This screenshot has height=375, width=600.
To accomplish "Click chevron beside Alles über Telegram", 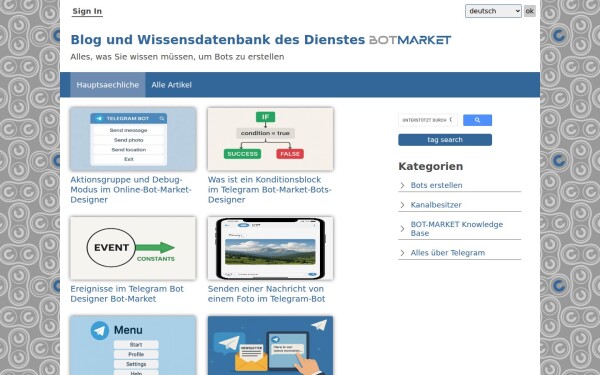I will pyautogui.click(x=403, y=253).
